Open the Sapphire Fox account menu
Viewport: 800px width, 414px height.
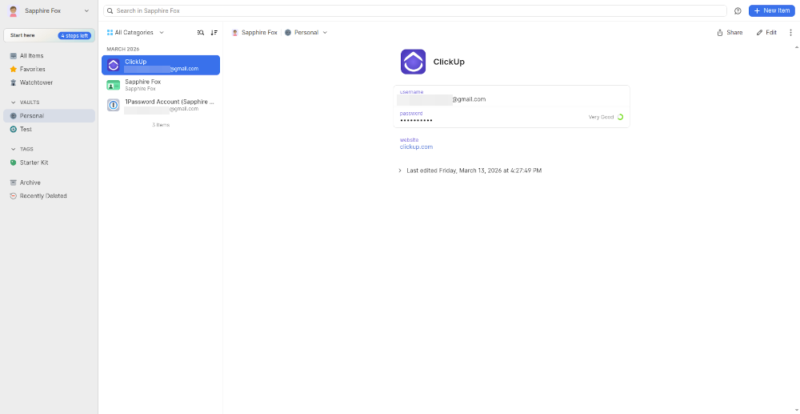49,11
